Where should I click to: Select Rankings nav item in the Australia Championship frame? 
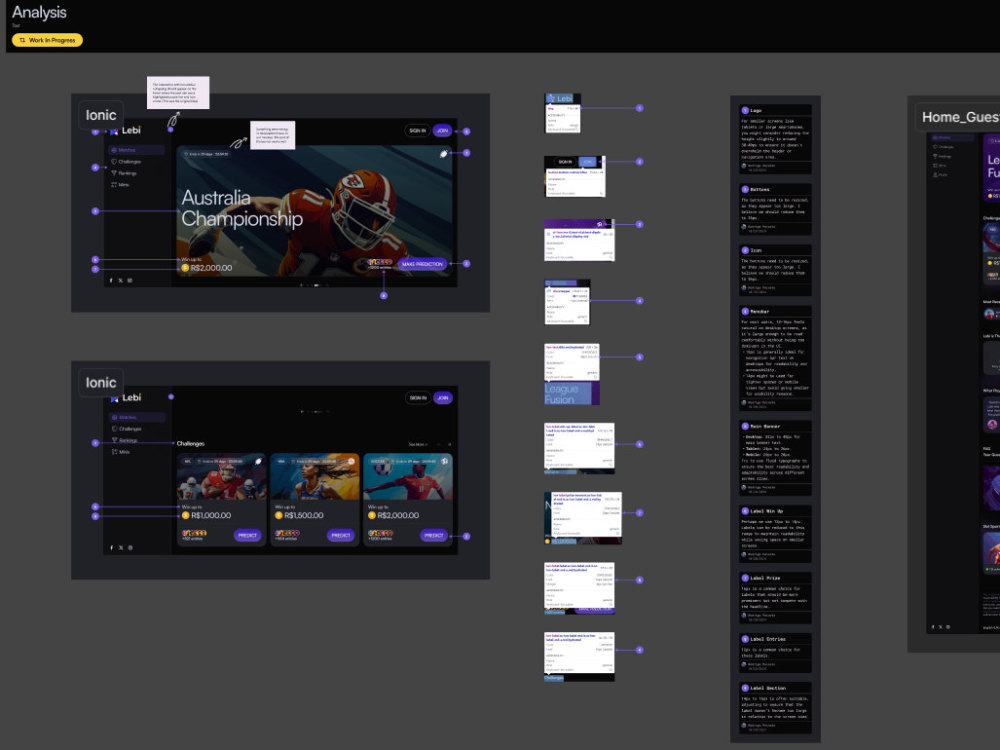pos(124,173)
